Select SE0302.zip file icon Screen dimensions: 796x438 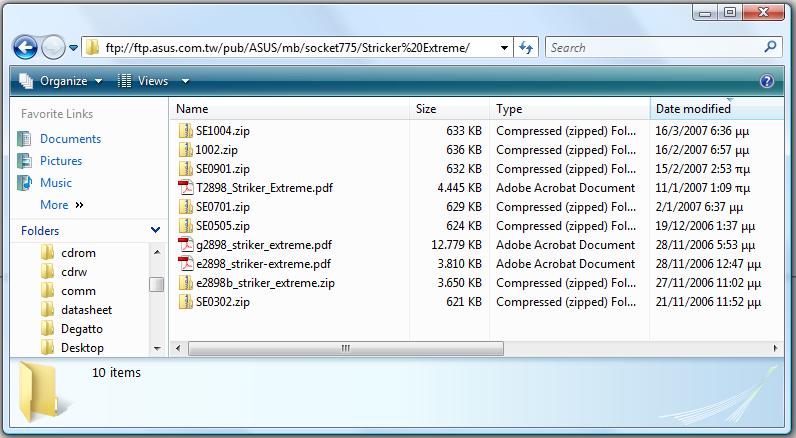click(x=185, y=302)
